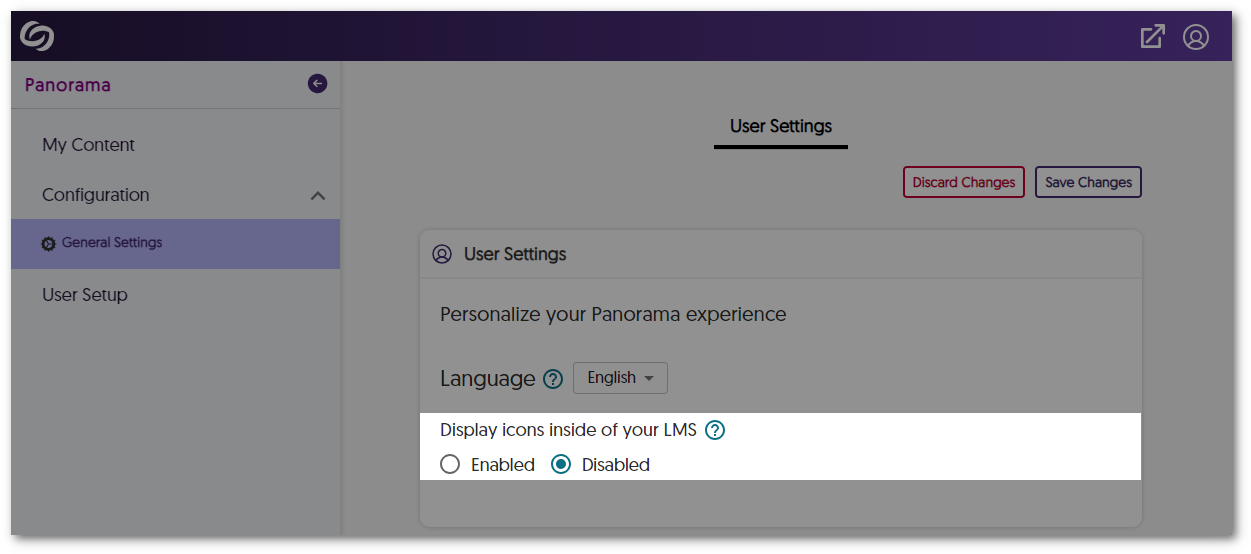Show help for the Language setting
This screenshot has height=554, width=1251.
(x=552, y=379)
